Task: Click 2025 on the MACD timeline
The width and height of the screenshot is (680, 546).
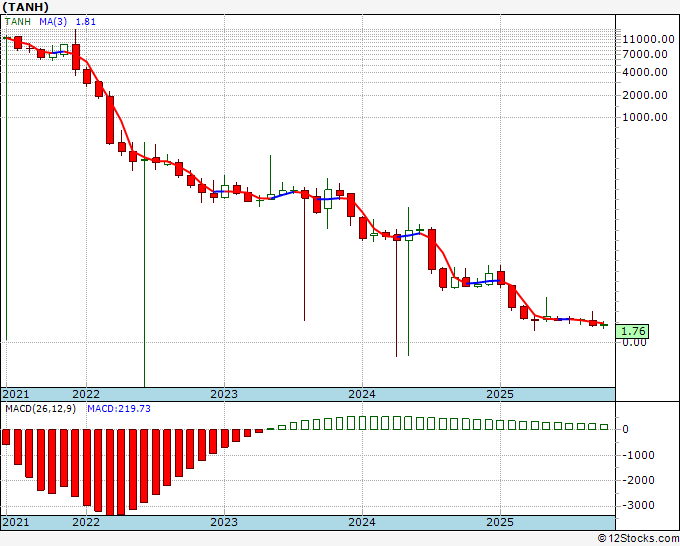Action: 500,522
